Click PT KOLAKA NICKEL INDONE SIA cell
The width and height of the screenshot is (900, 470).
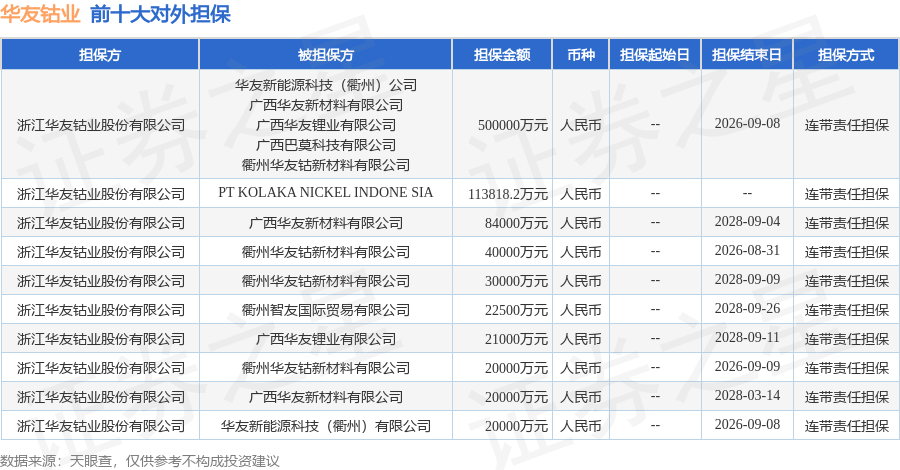pyautogui.click(x=325, y=192)
